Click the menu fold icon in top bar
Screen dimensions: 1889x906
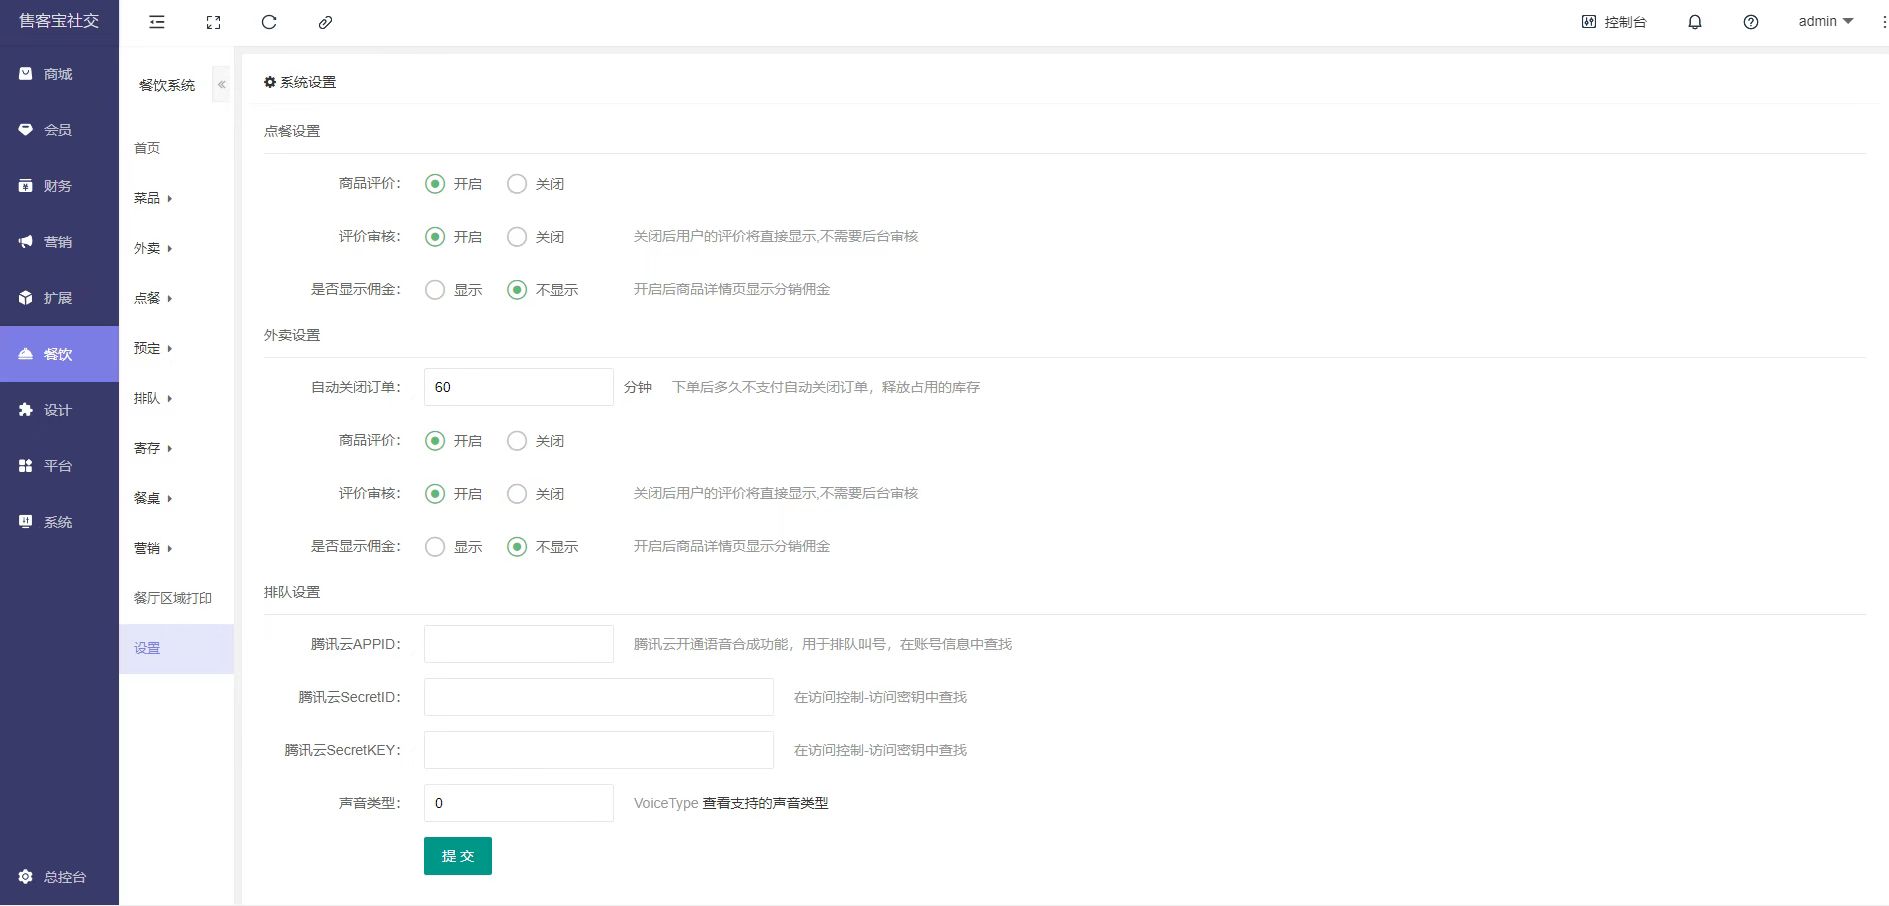click(157, 22)
